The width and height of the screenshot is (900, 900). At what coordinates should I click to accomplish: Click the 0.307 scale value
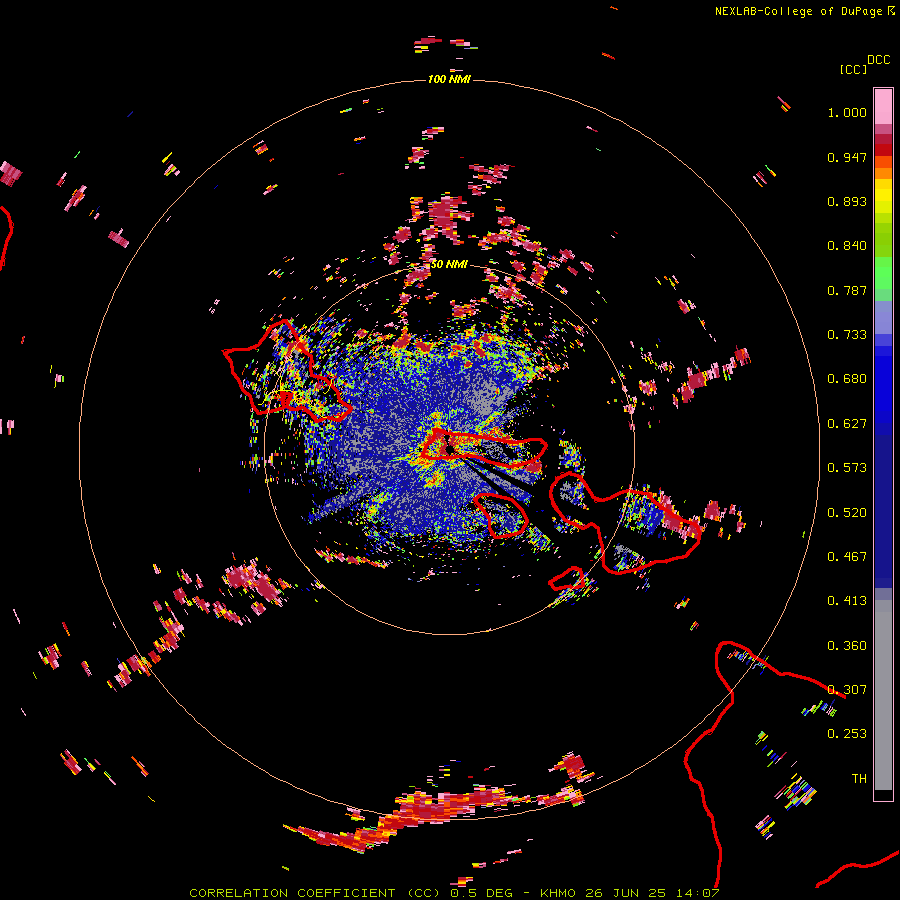pyautogui.click(x=847, y=690)
